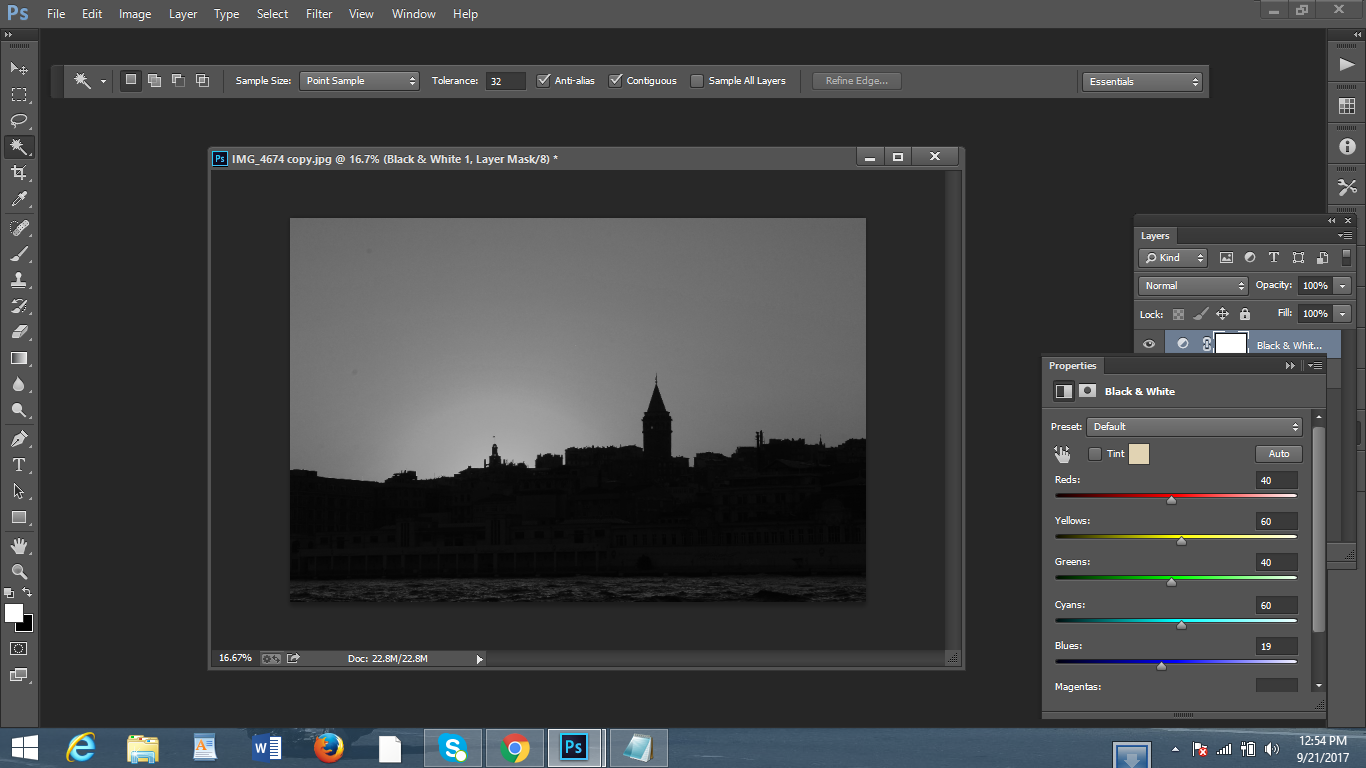This screenshot has width=1366, height=768.
Task: Open the Properties panel flyout menu
Action: coord(1315,366)
